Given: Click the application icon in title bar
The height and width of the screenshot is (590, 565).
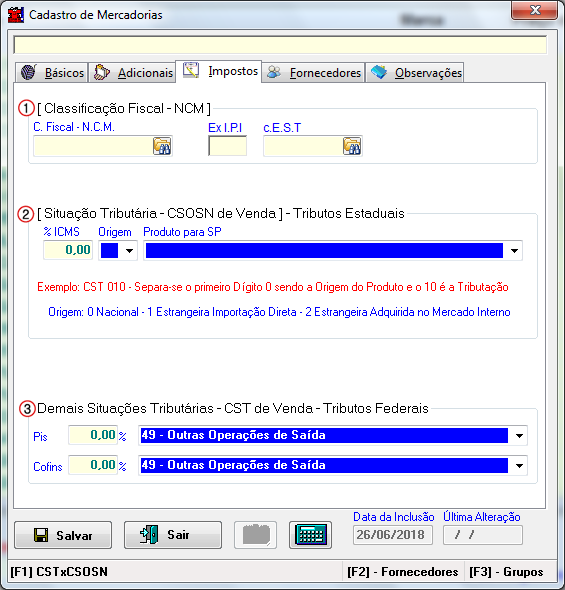Looking at the screenshot, I should (16, 15).
